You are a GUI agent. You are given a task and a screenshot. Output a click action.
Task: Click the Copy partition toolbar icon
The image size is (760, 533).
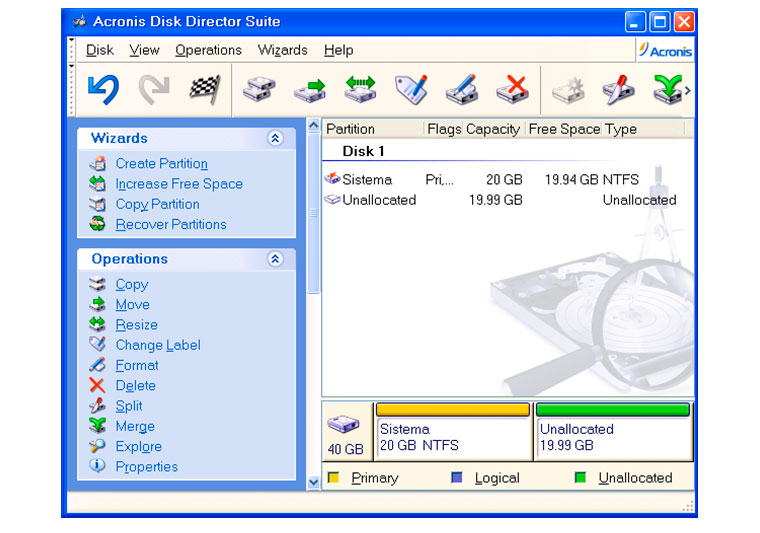259,90
